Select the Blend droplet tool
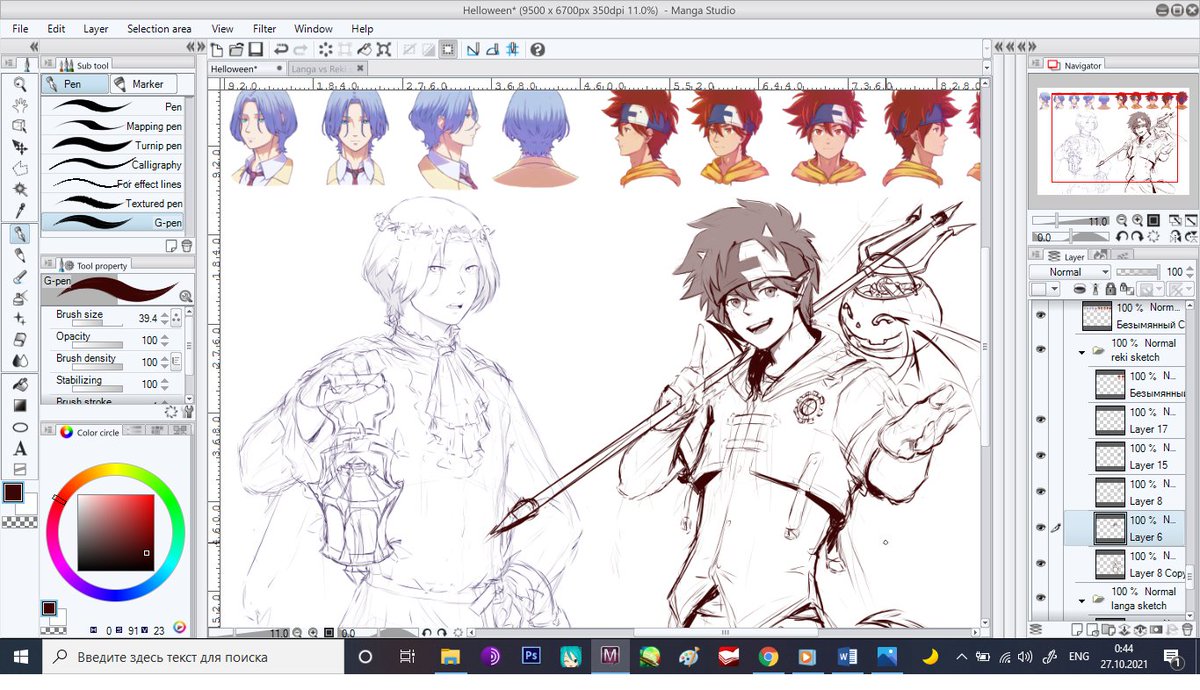This screenshot has height=690, width=1200. click(19, 361)
